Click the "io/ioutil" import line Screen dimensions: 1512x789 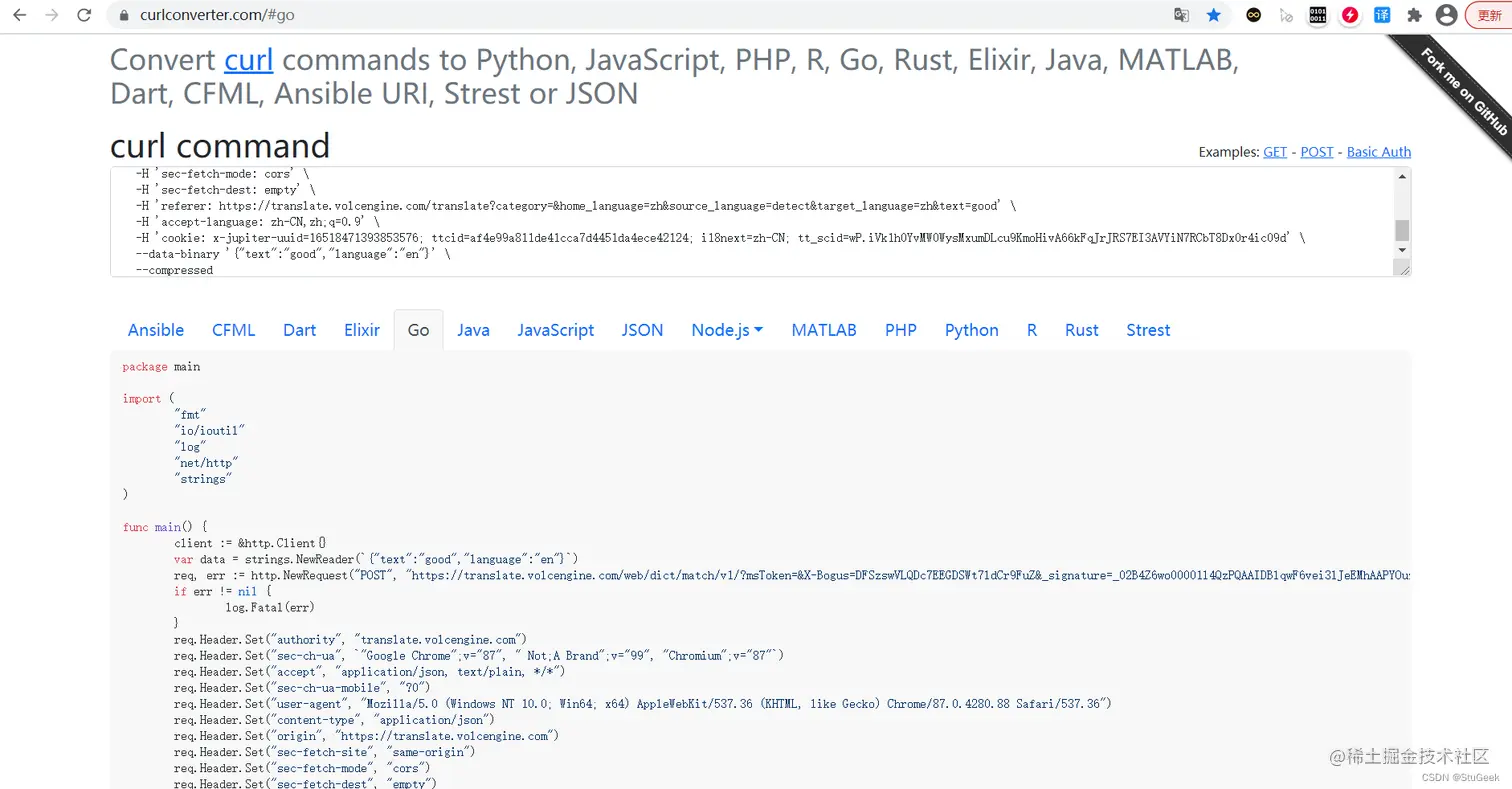click(x=209, y=431)
